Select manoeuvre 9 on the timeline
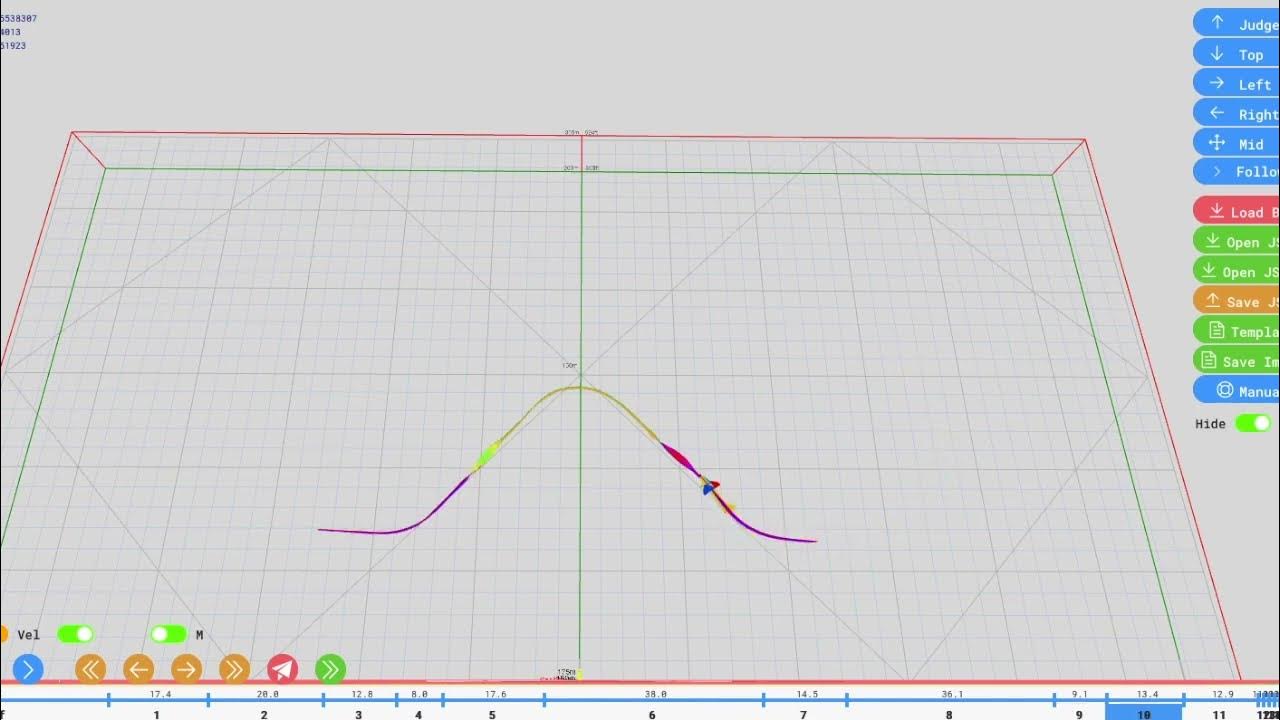 (1079, 713)
